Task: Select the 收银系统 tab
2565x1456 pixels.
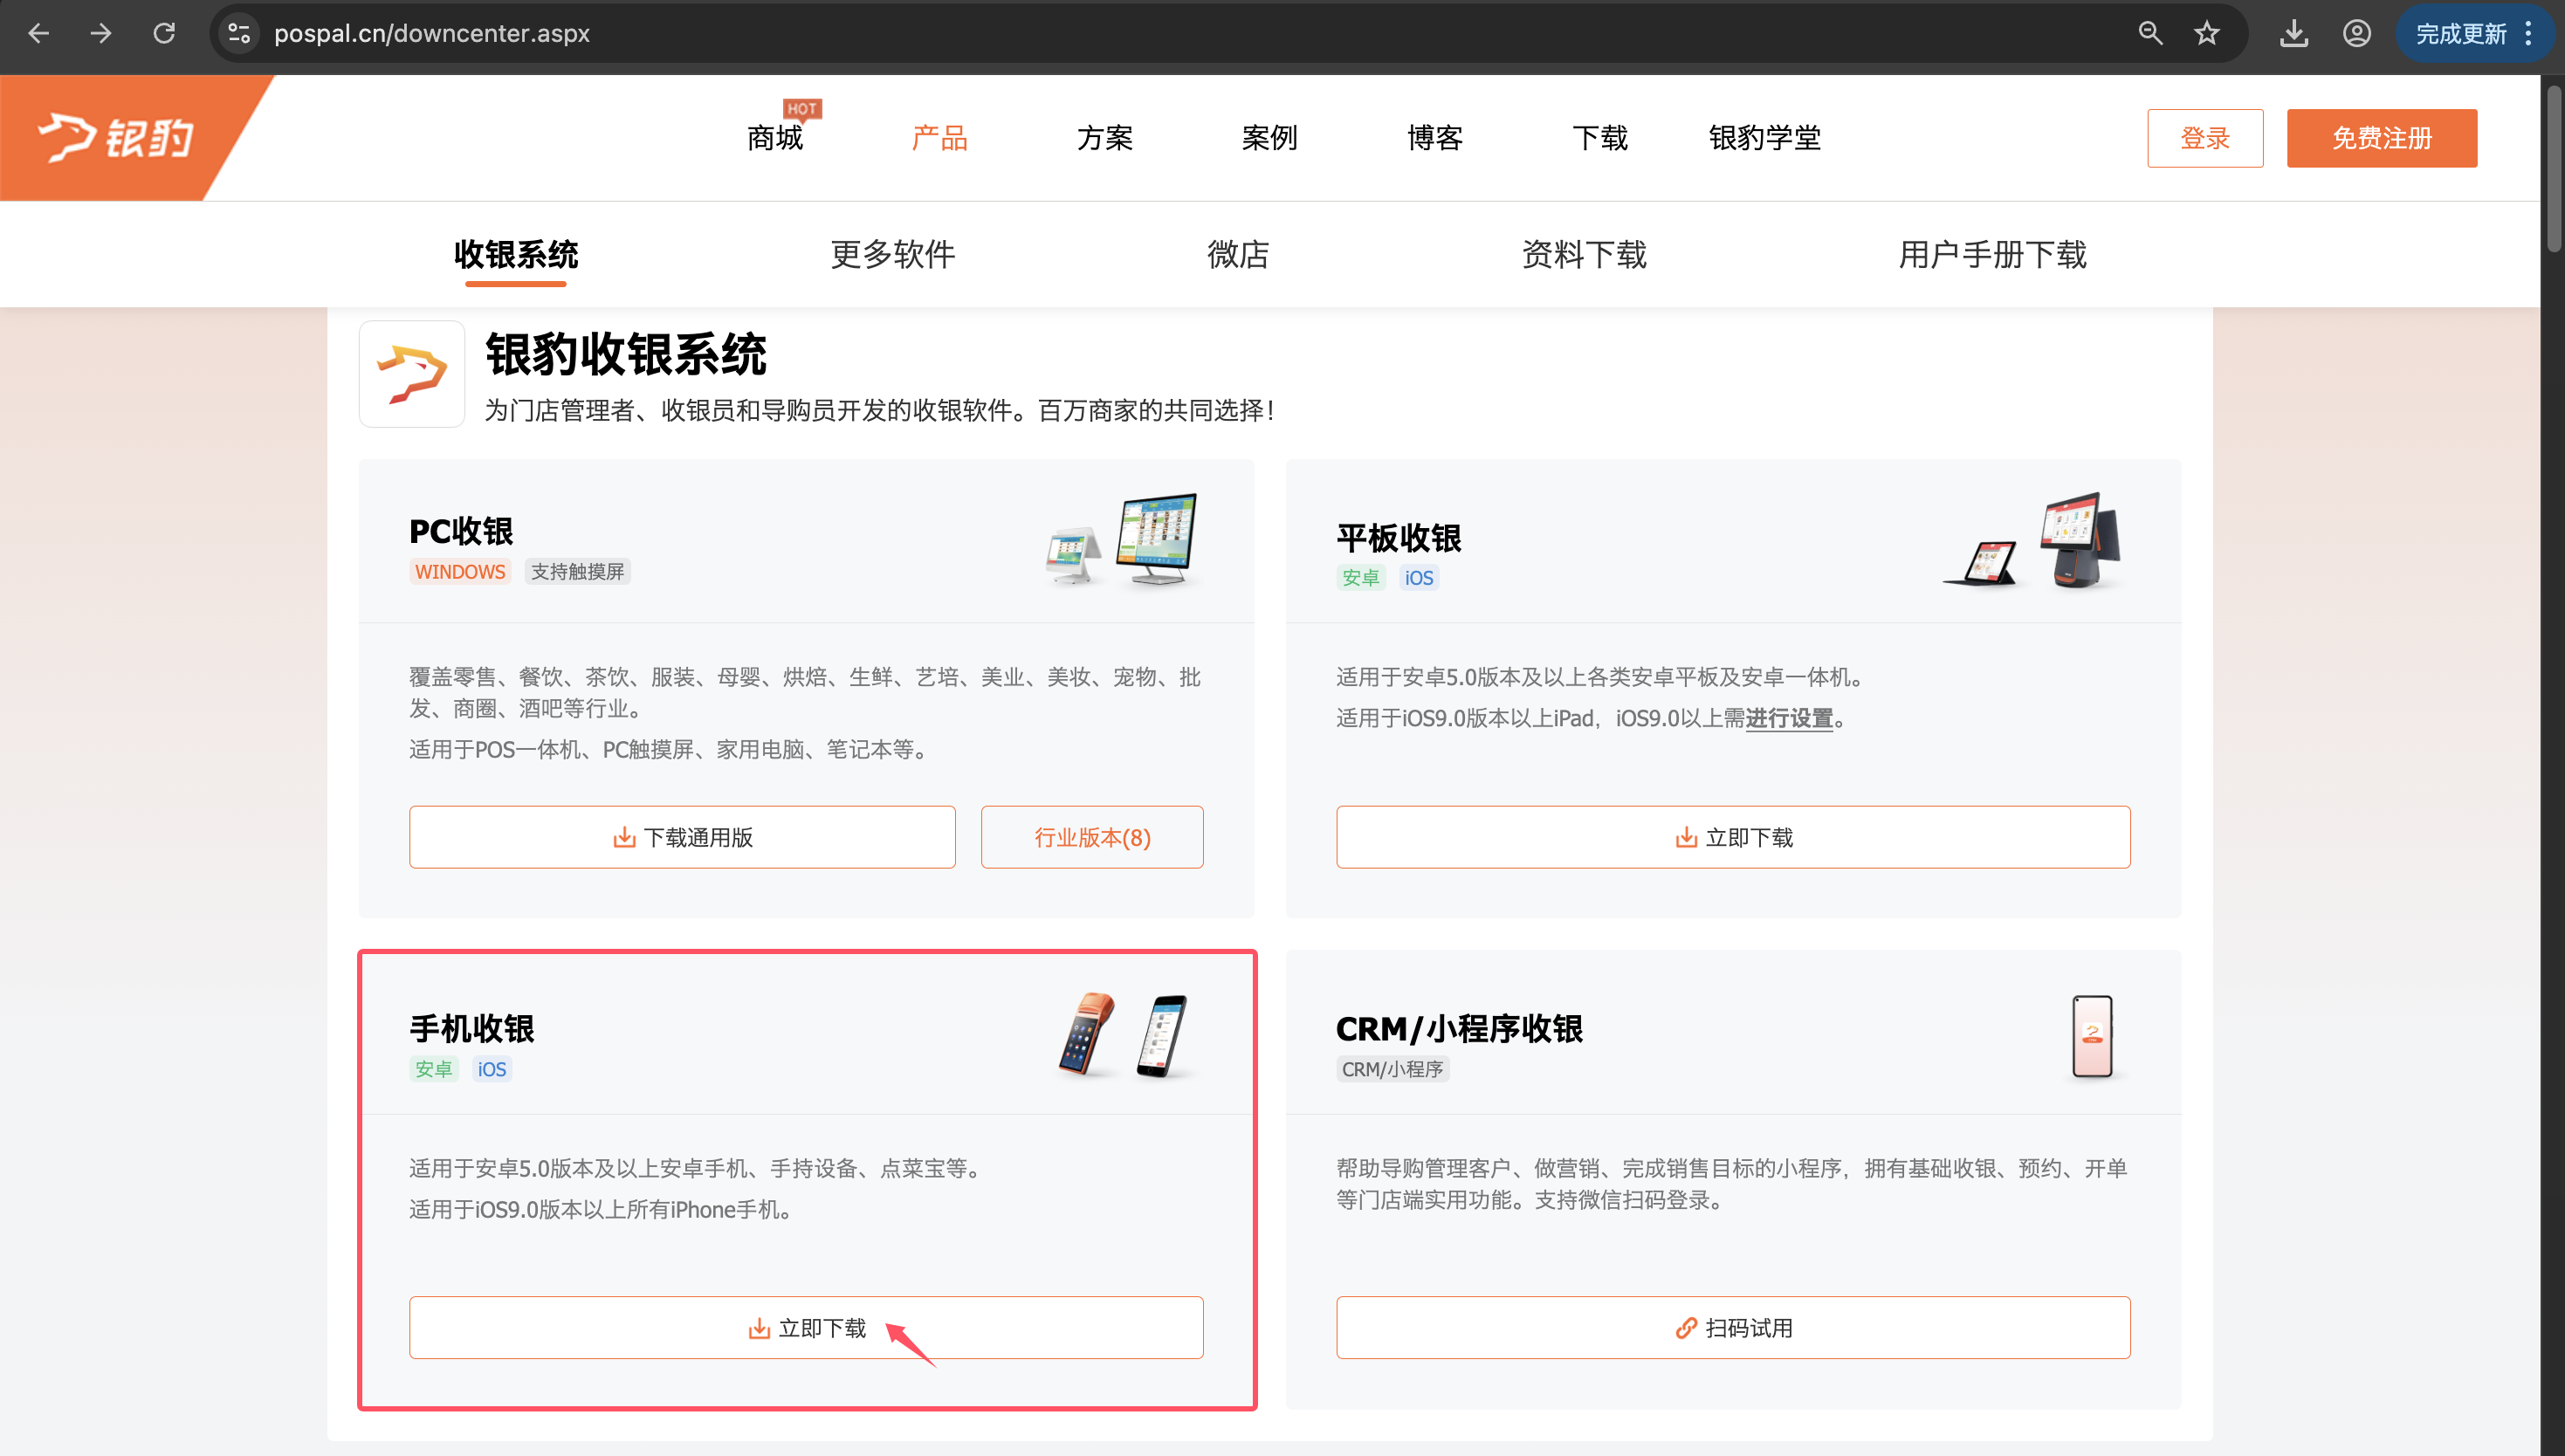Action: click(x=516, y=255)
